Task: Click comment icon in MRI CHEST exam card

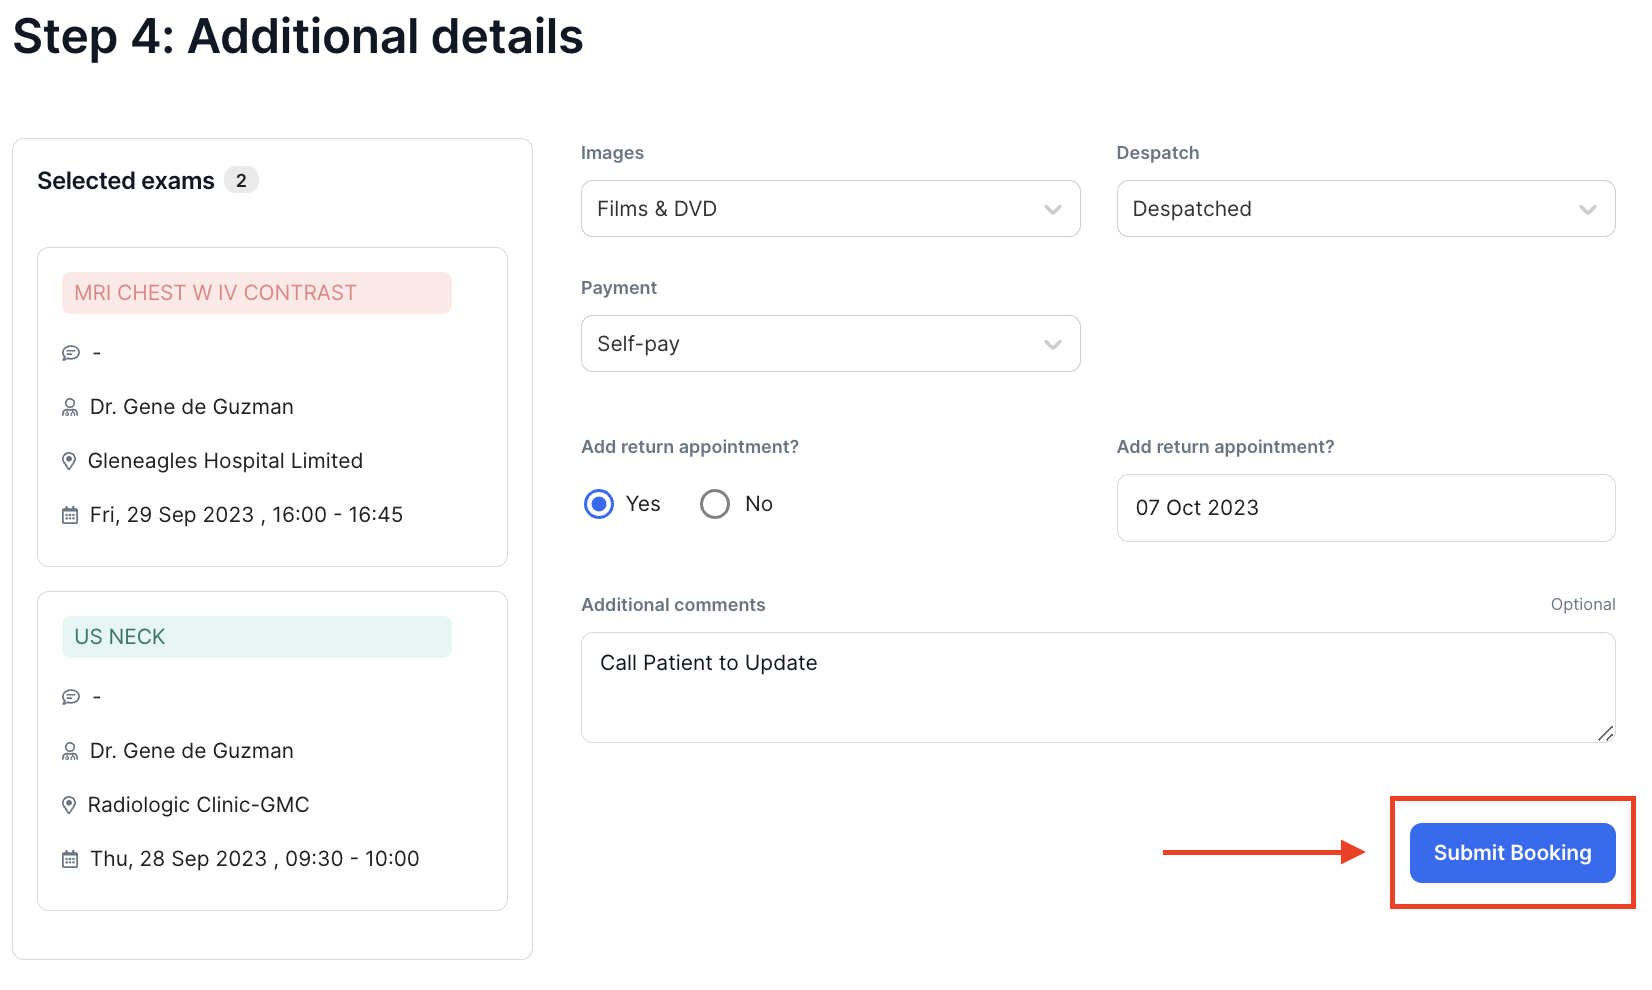Action: 71,353
